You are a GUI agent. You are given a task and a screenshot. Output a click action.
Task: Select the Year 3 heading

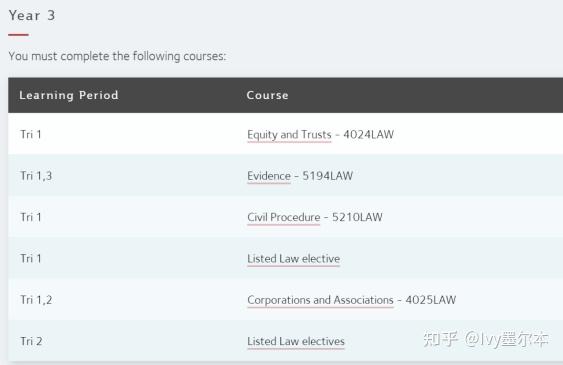pos(32,15)
